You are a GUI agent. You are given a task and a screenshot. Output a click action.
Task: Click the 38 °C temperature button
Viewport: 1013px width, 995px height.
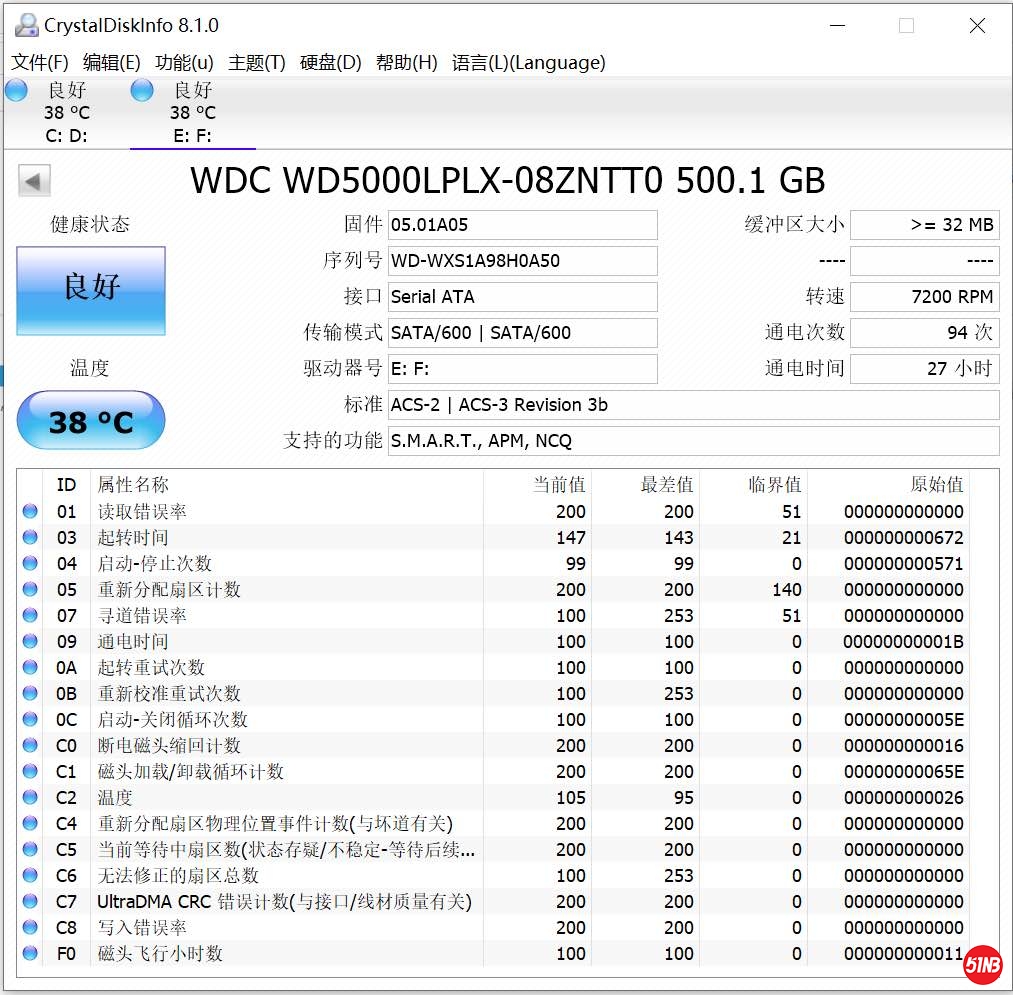(x=90, y=421)
